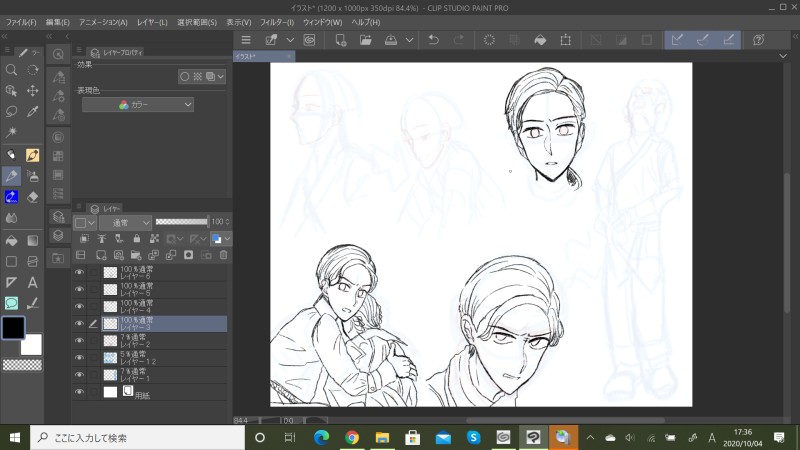The width and height of the screenshot is (800, 450).
Task: Open file using the folder icon
Action: click(365, 40)
